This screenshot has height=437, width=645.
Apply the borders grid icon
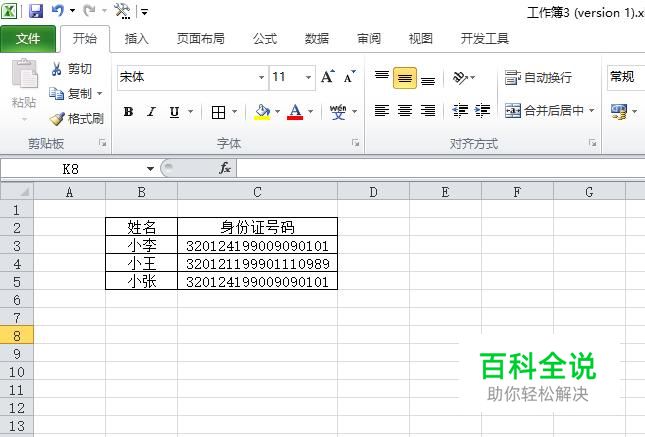(218, 112)
